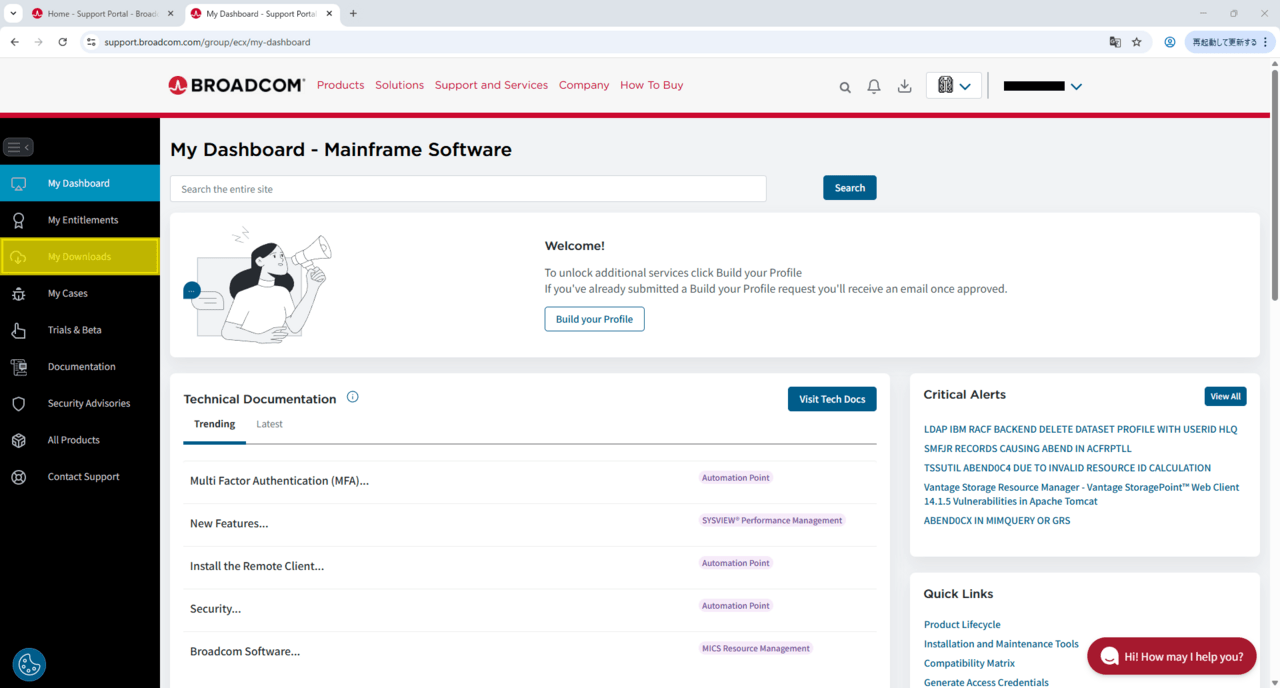Click the Search button
The height and width of the screenshot is (688, 1280).
tap(850, 188)
